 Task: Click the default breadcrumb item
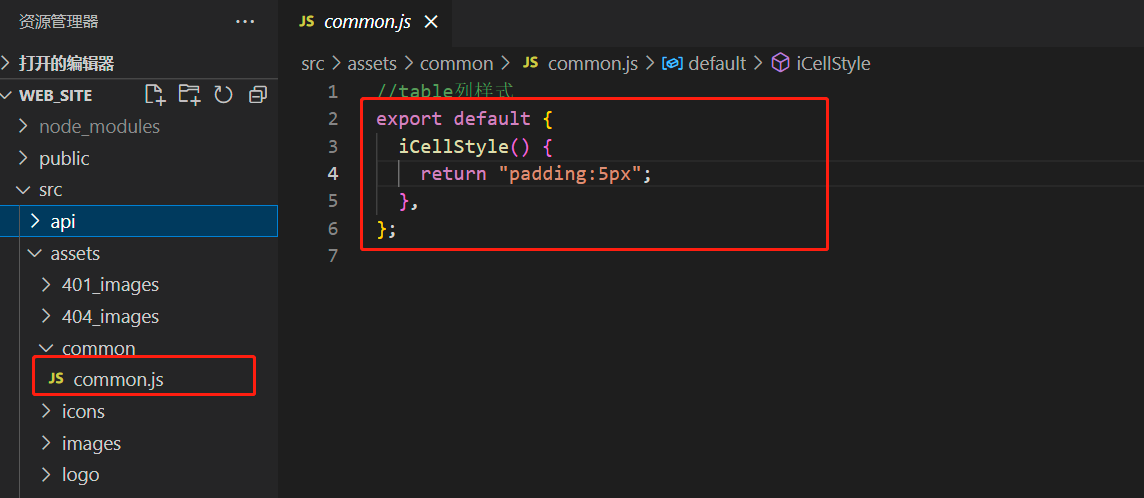pyautogui.click(x=716, y=63)
